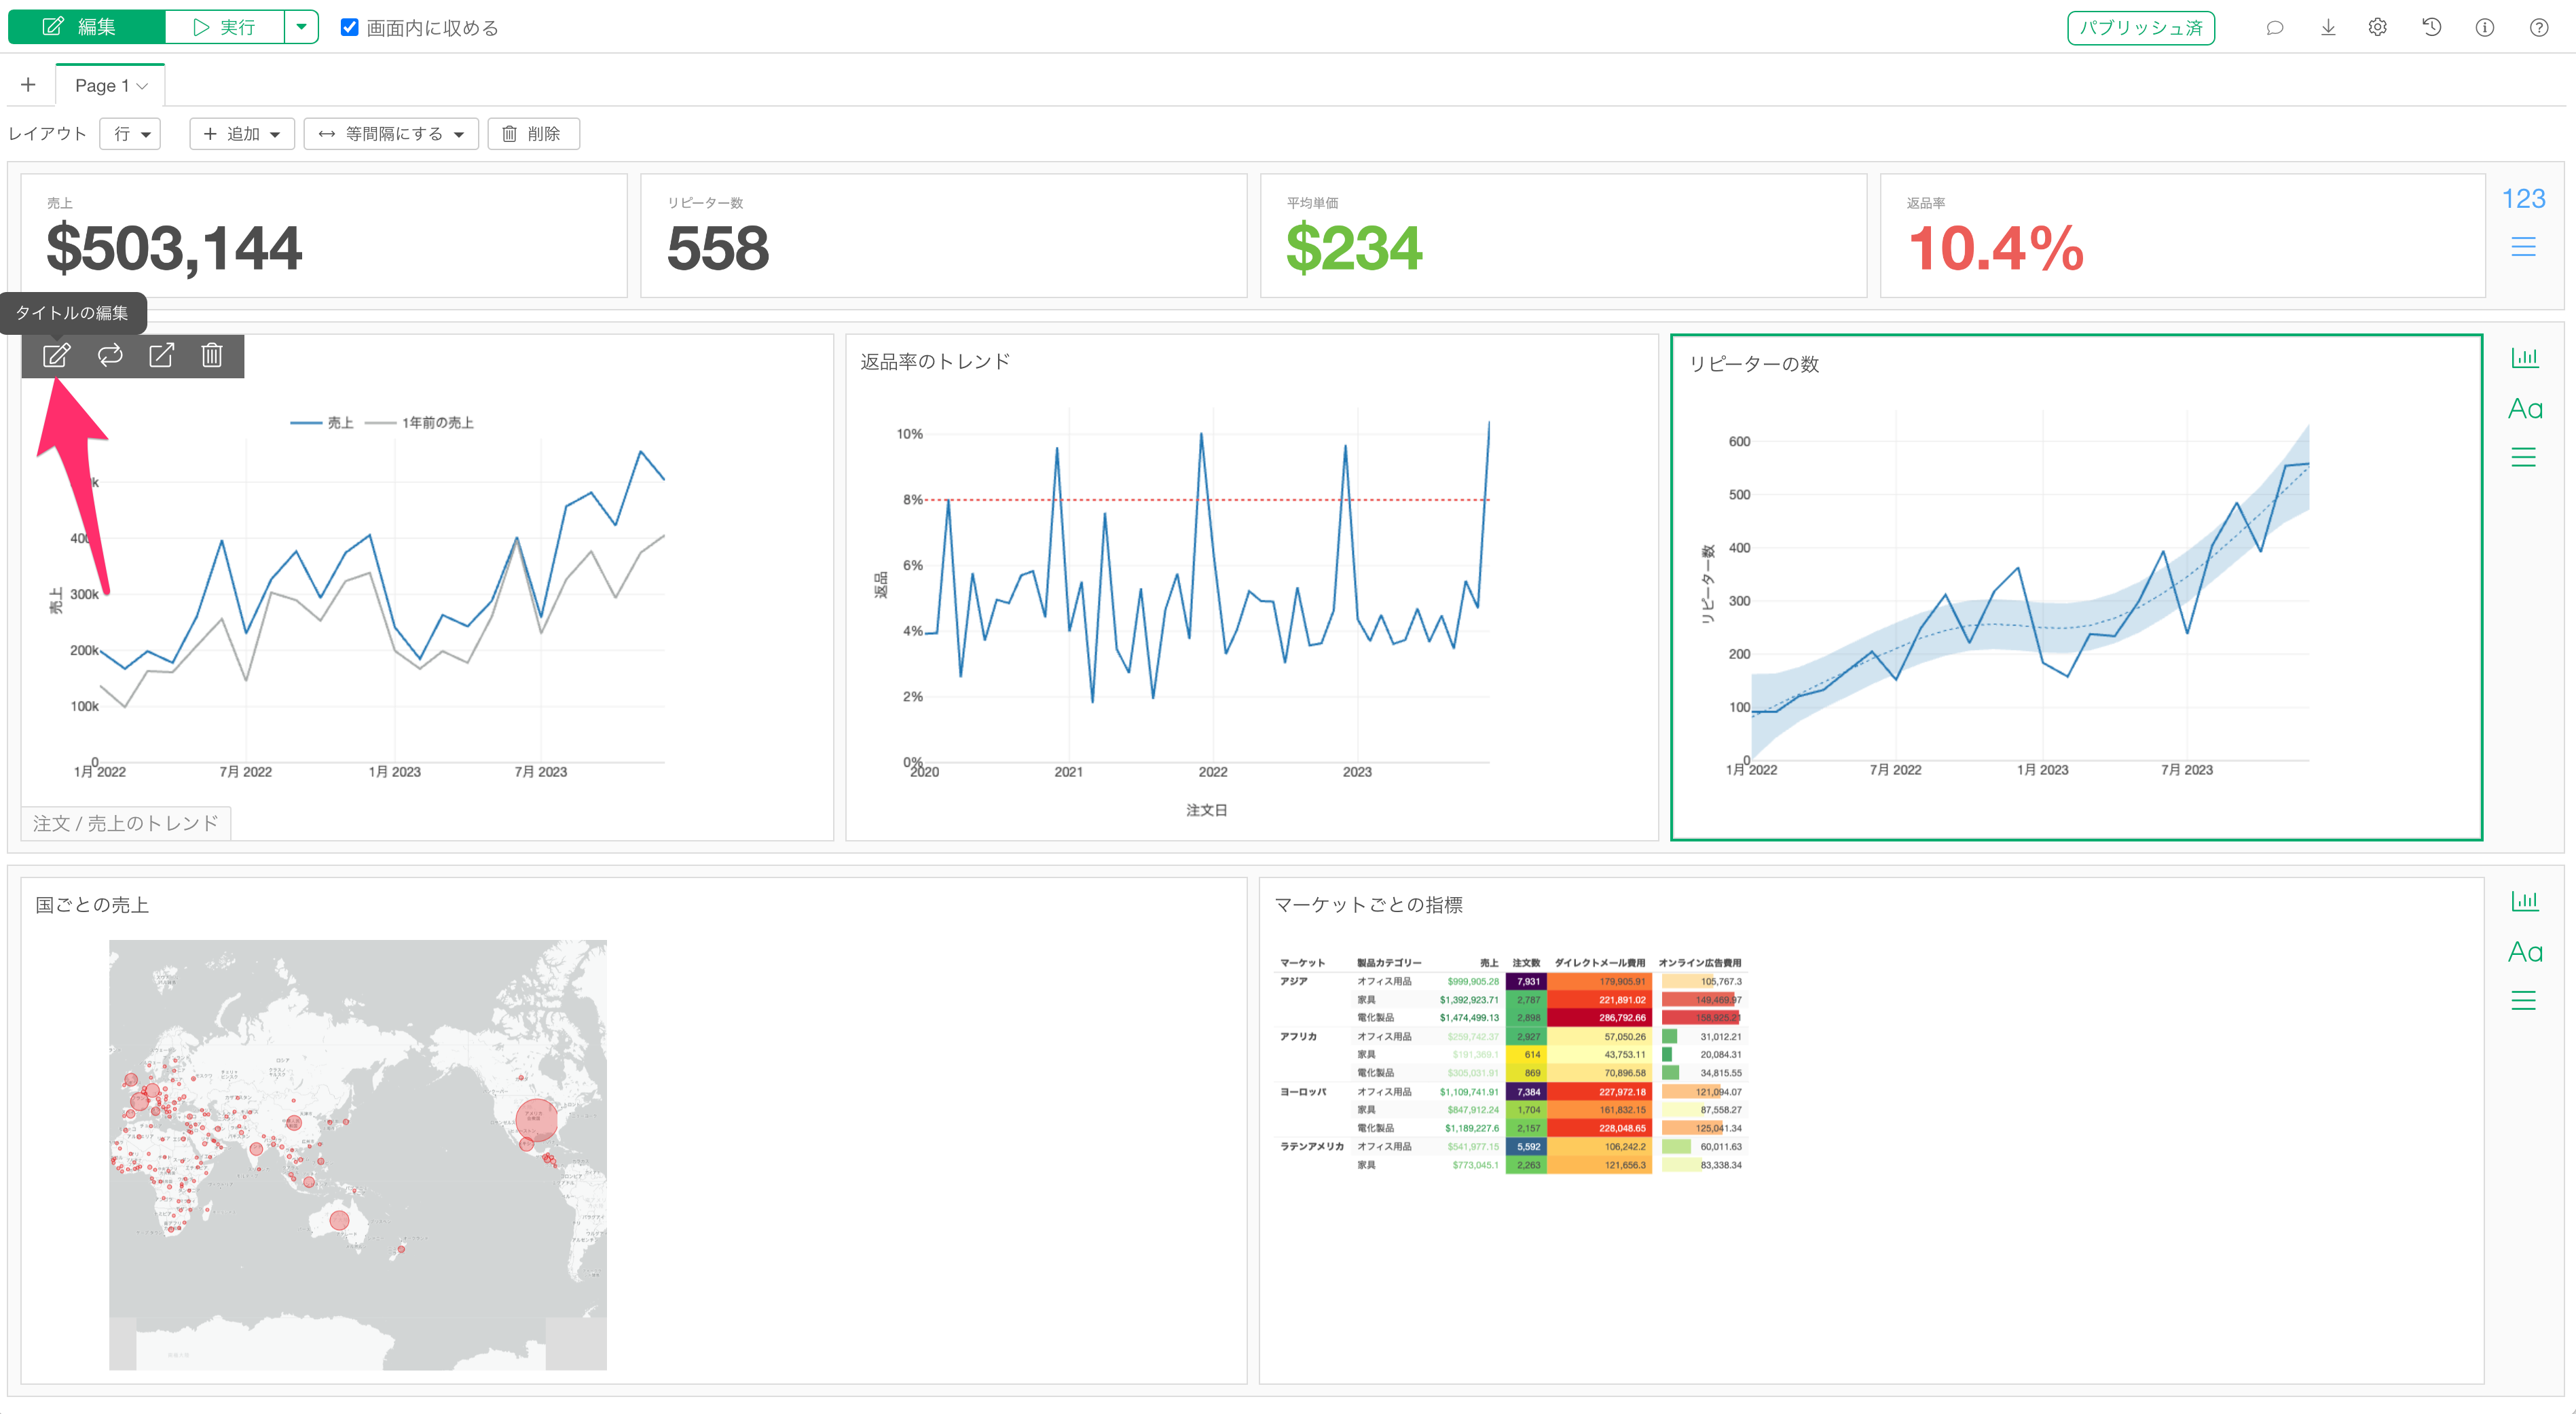Open the comments speech bubble icon
Screen dimensions: 2576x1414
click(2274, 27)
